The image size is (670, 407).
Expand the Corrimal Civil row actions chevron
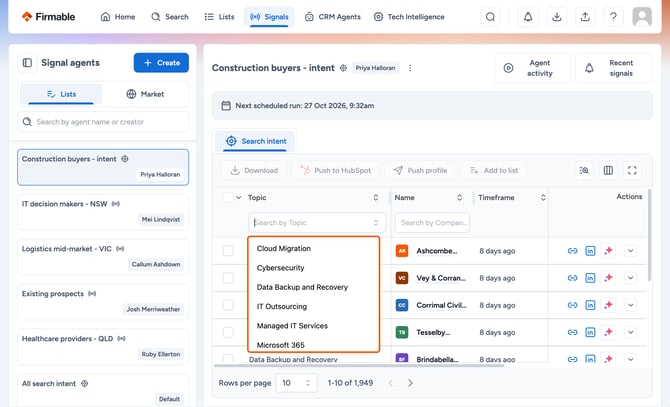pyautogui.click(x=630, y=305)
